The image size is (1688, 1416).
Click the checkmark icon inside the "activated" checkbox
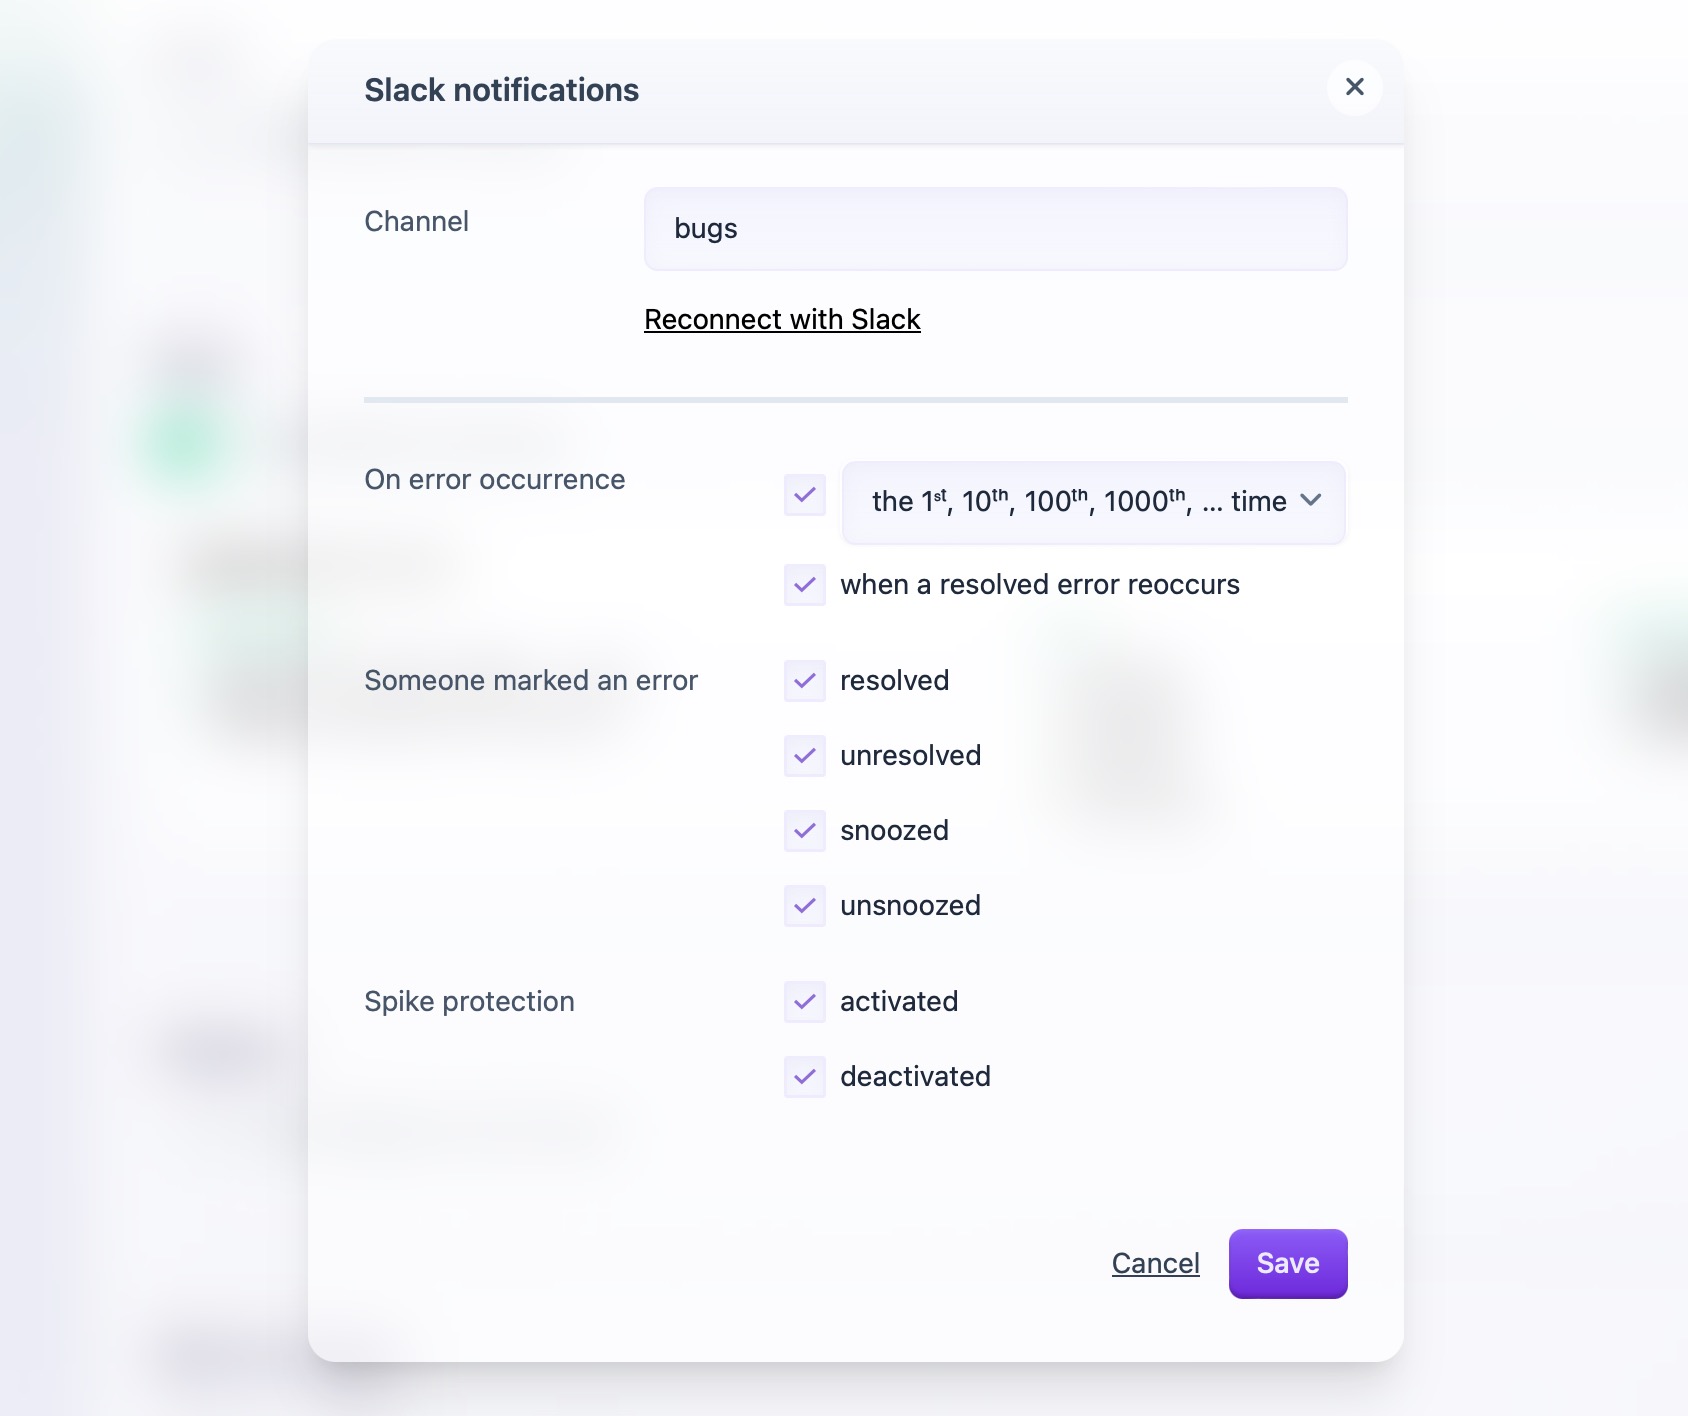point(805,1002)
